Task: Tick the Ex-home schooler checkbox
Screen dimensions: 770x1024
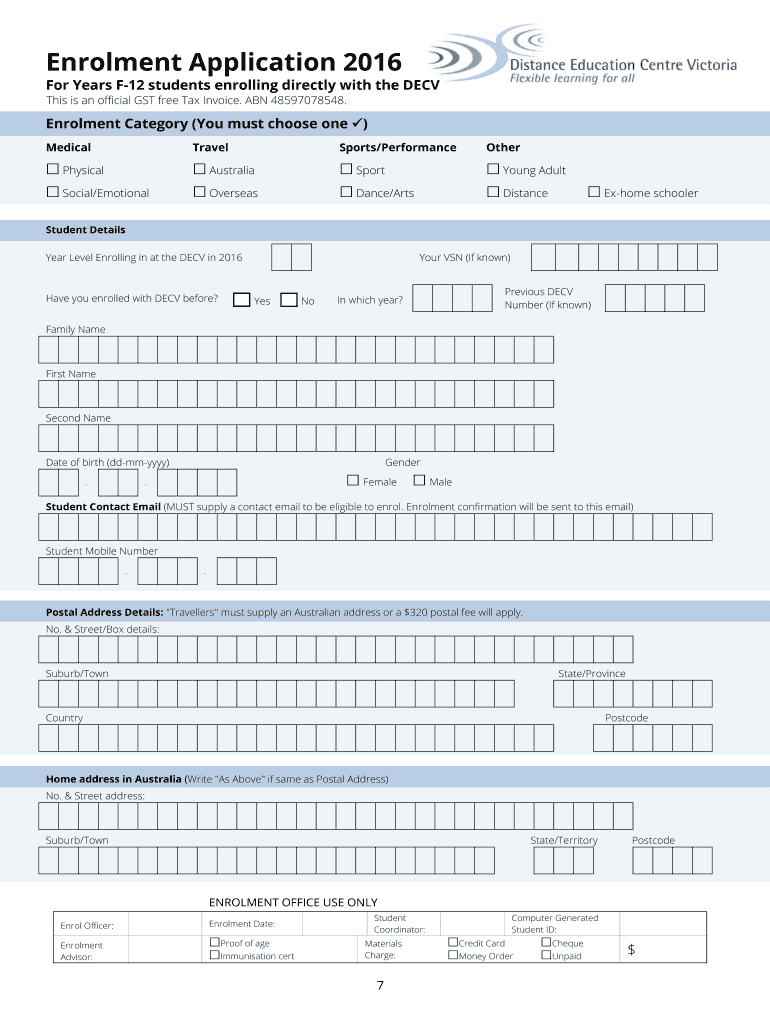Action: point(594,193)
